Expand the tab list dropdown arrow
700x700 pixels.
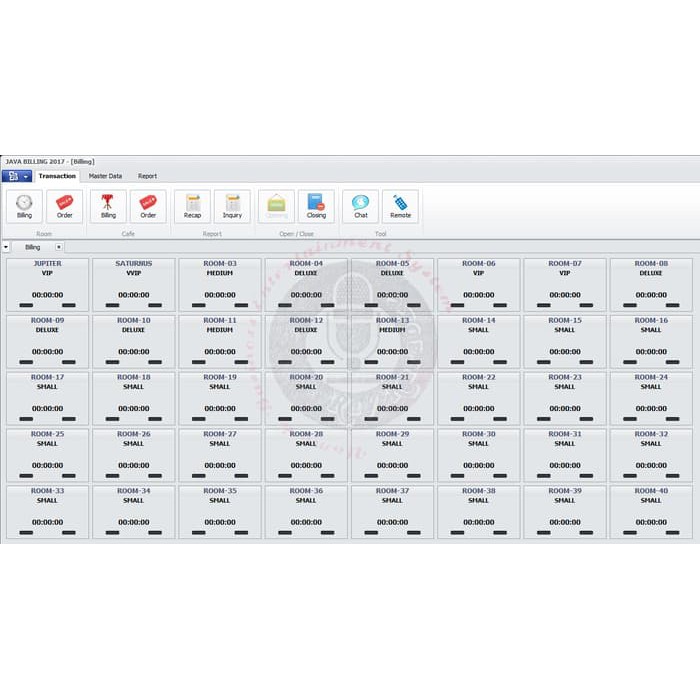6,247
